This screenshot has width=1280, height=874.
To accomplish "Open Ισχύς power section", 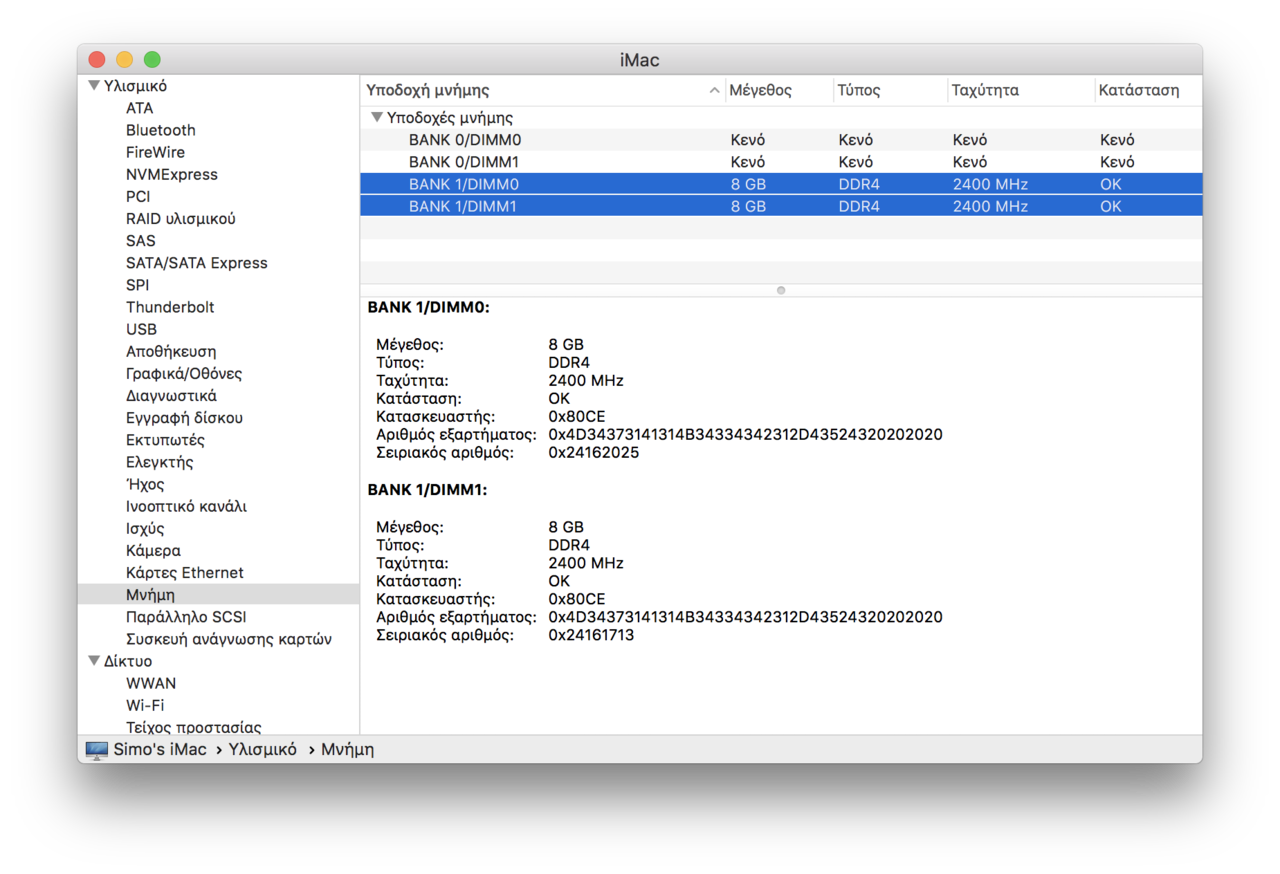I will (145, 528).
